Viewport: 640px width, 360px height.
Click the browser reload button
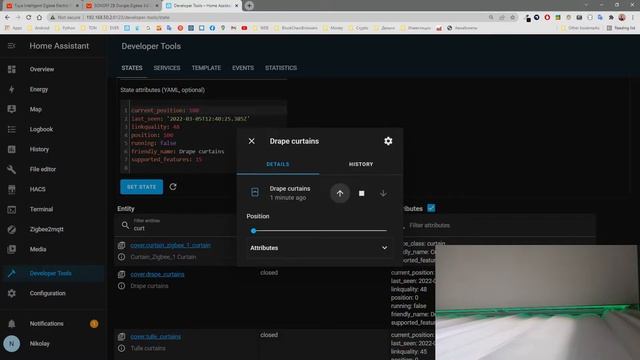(x=28, y=18)
